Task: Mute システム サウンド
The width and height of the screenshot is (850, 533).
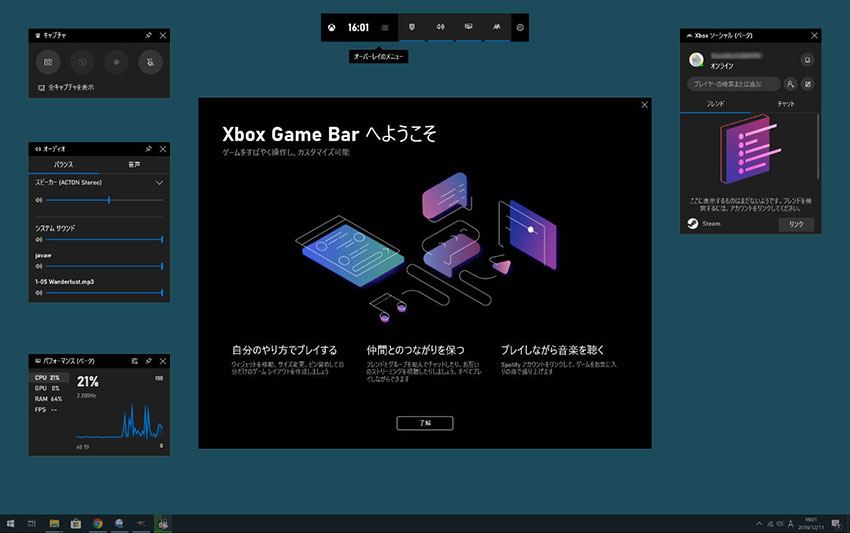Action: (x=38, y=239)
